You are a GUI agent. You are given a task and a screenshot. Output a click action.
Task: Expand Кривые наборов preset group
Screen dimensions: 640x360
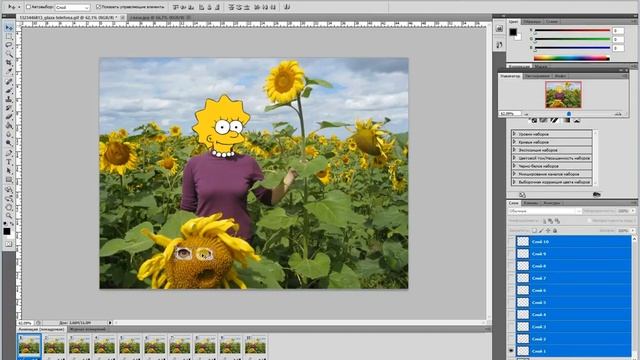pyautogui.click(x=515, y=142)
